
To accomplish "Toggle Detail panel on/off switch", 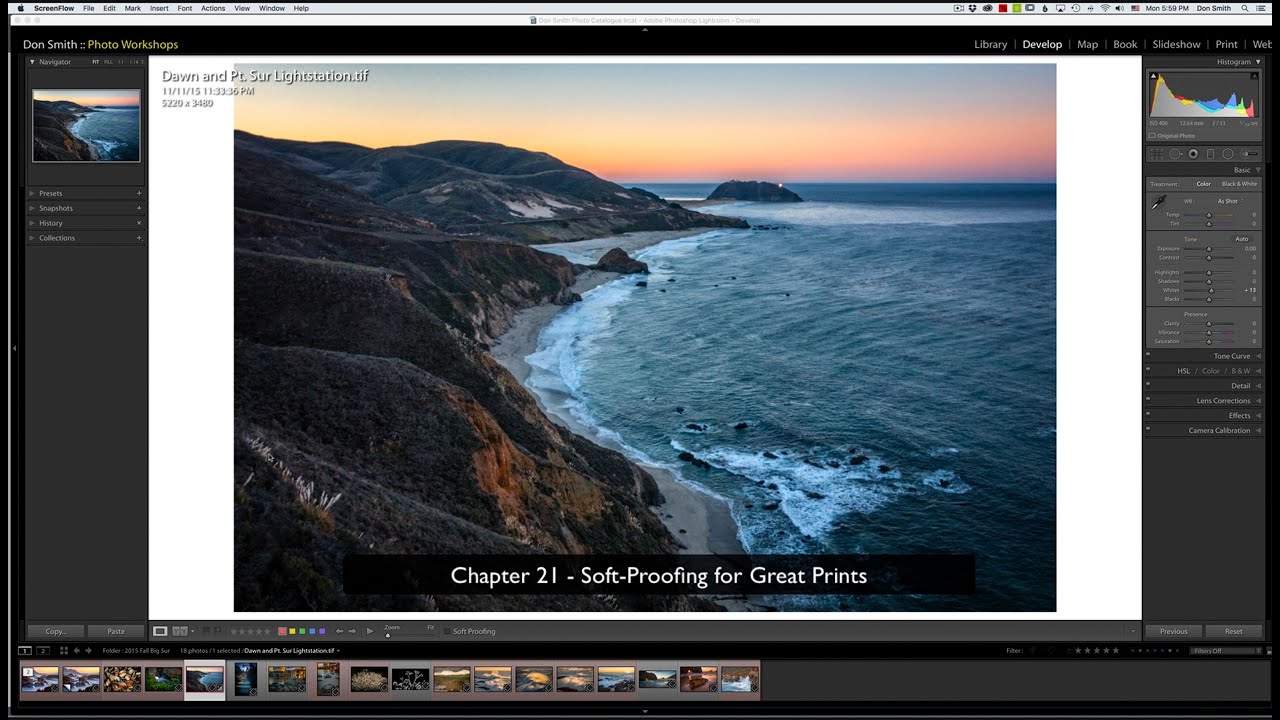I will pos(1148,385).
